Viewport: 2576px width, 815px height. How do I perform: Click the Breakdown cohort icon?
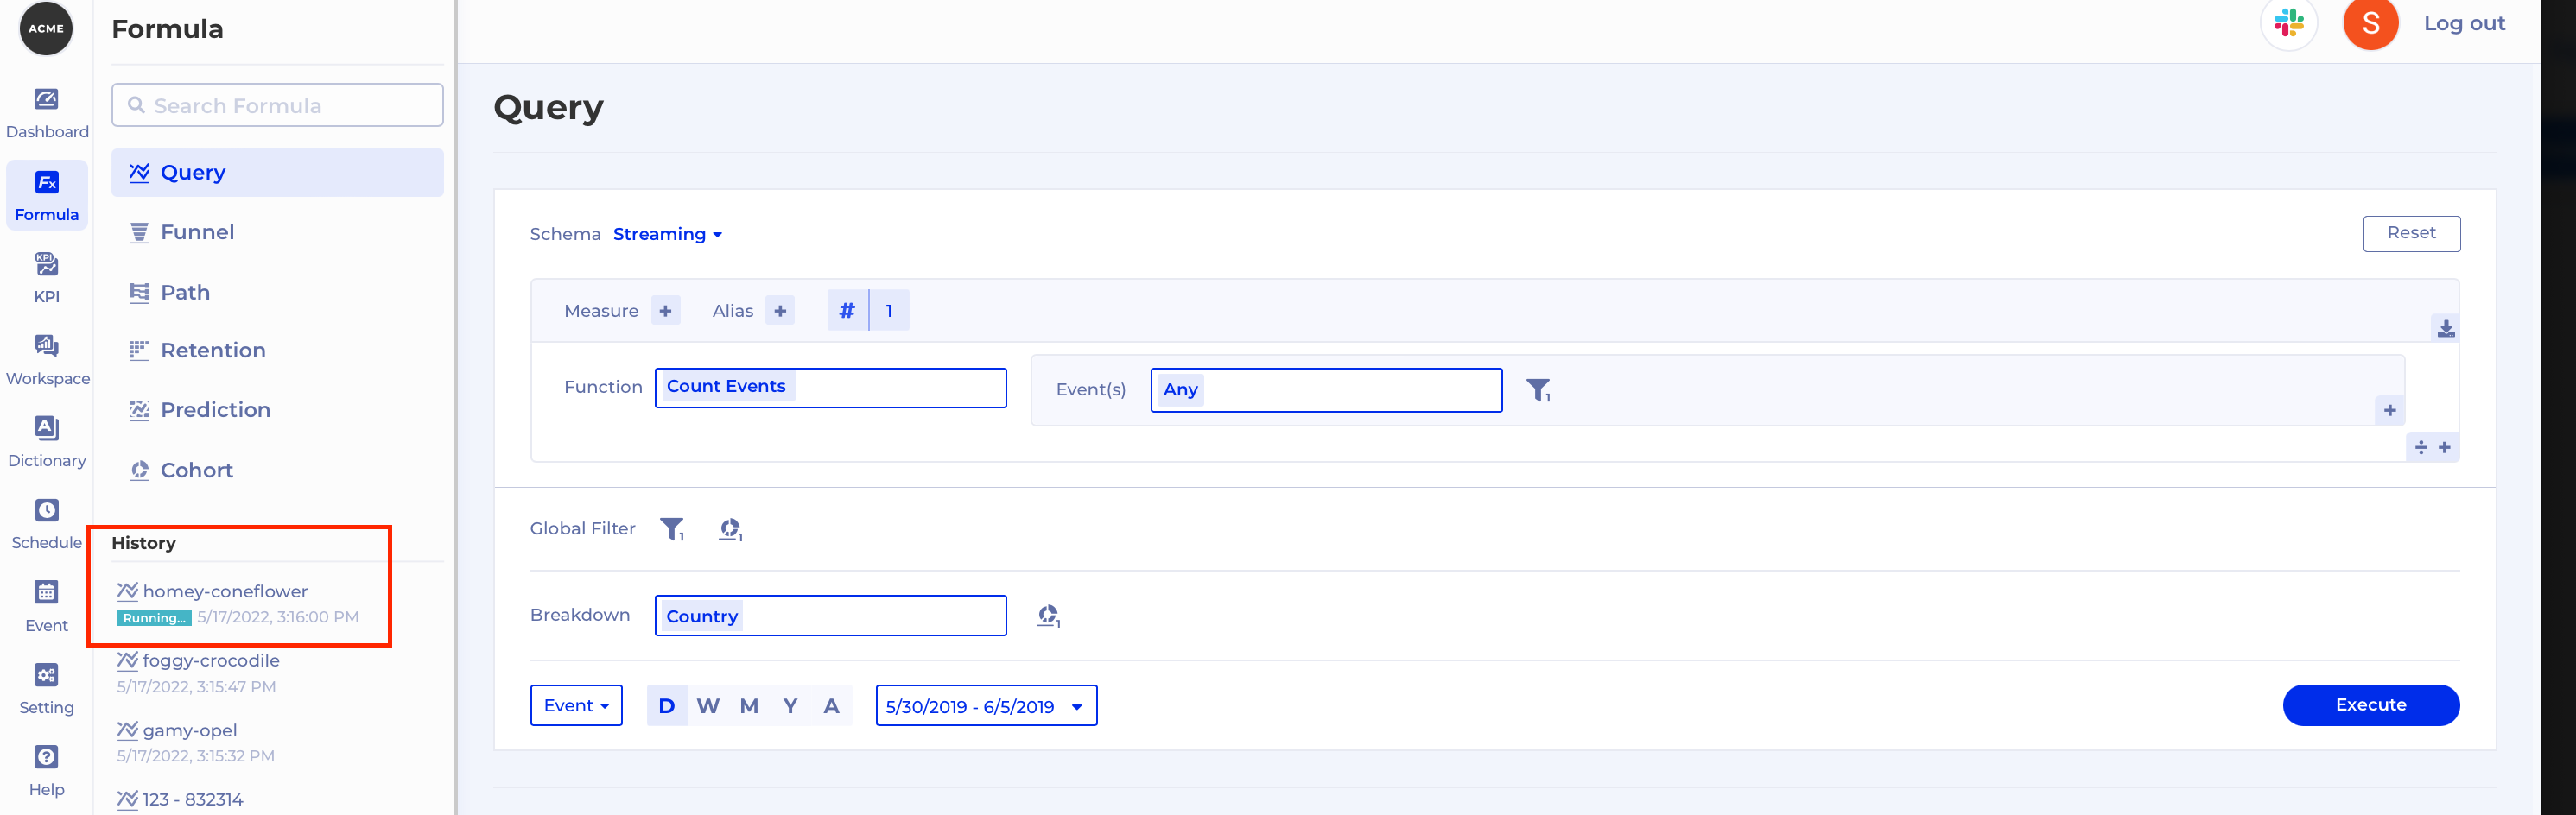1048,615
